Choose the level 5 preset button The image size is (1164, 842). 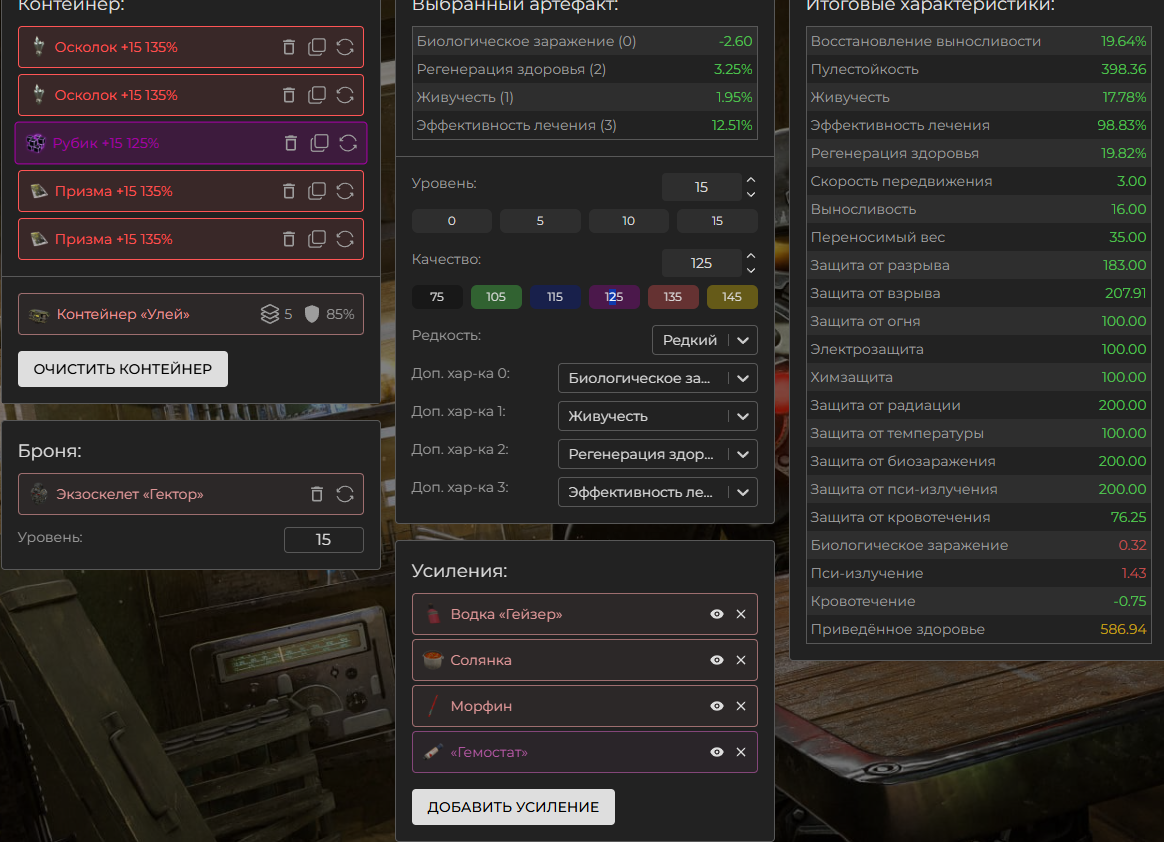[540, 221]
